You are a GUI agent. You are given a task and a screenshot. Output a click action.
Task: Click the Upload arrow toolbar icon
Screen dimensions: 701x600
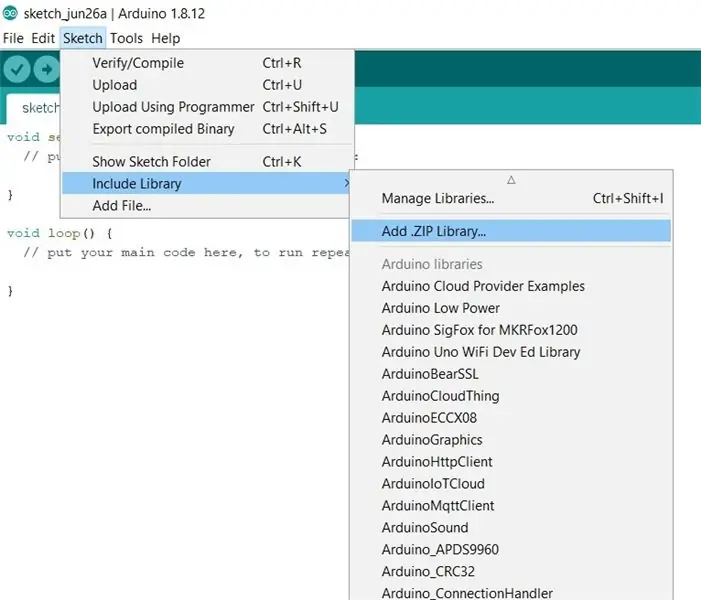(x=46, y=69)
